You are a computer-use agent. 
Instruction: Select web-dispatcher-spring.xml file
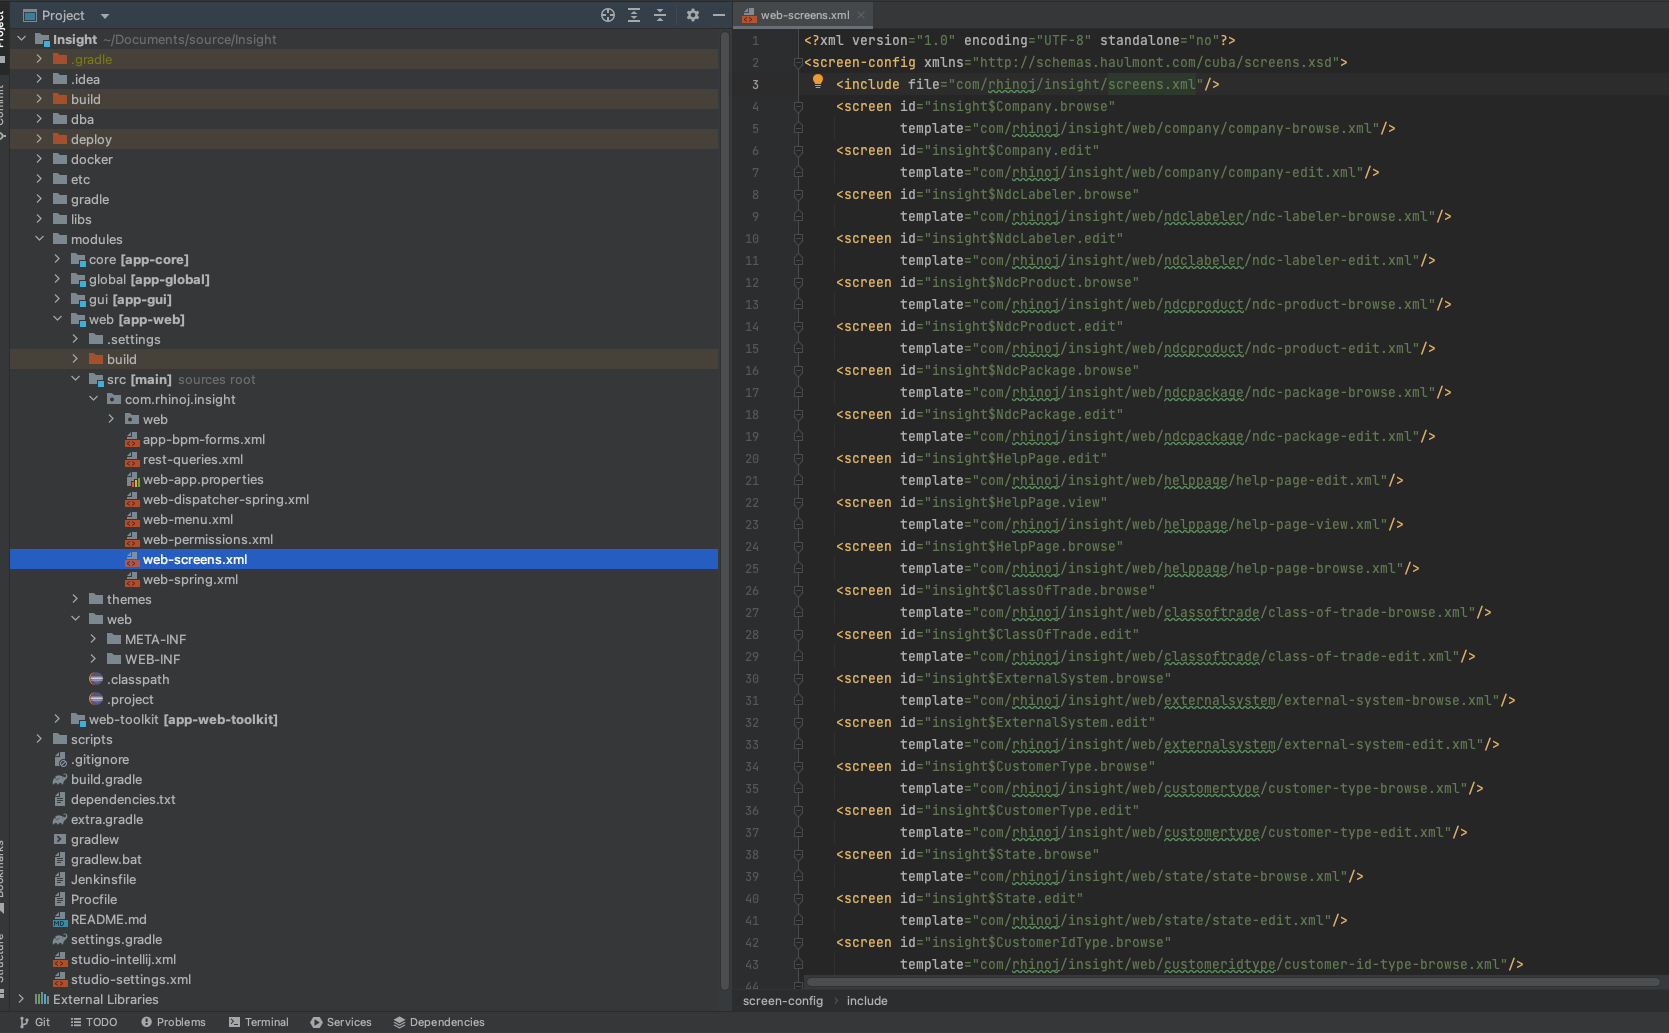tap(225, 500)
